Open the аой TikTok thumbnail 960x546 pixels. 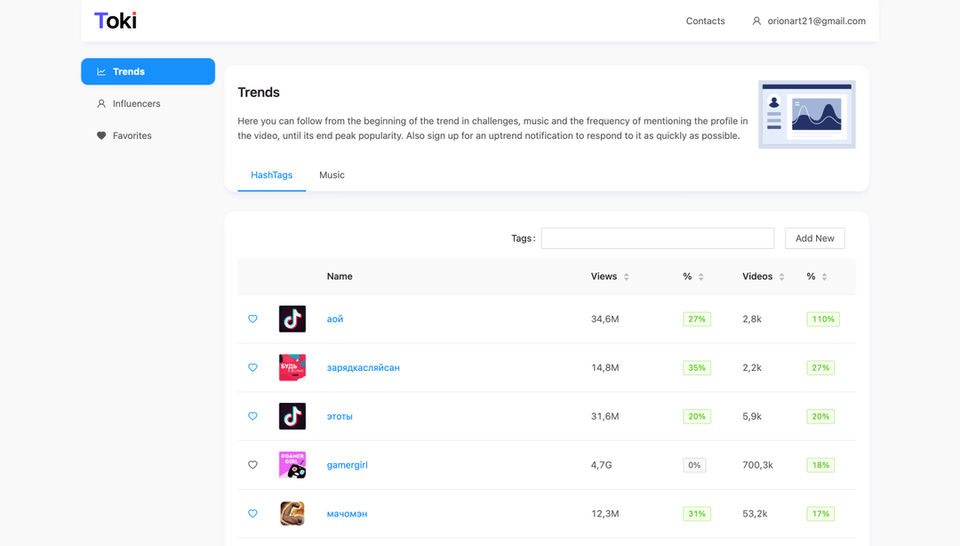point(292,319)
